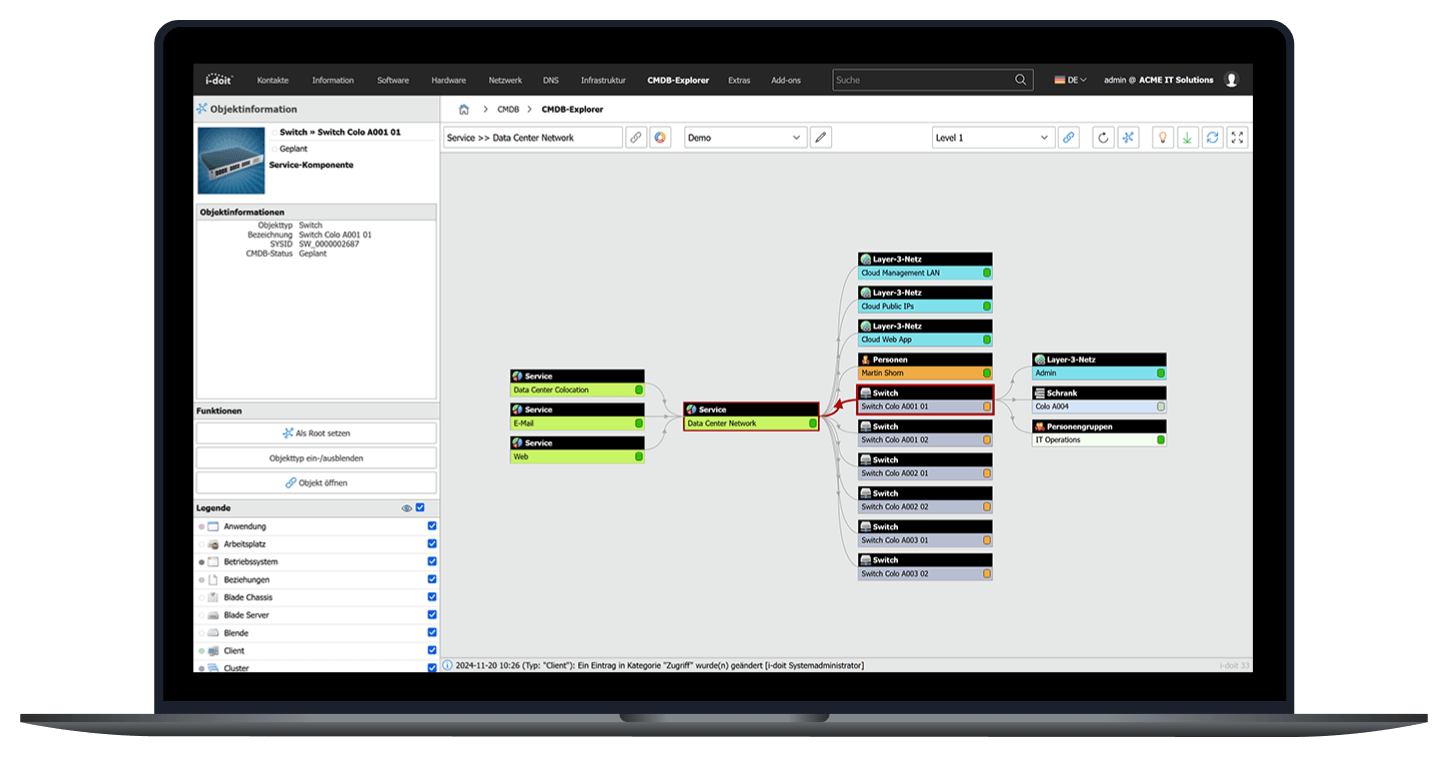The width and height of the screenshot is (1448, 757).
Task: Open the relation link icon next to path
Action: coord(636,137)
